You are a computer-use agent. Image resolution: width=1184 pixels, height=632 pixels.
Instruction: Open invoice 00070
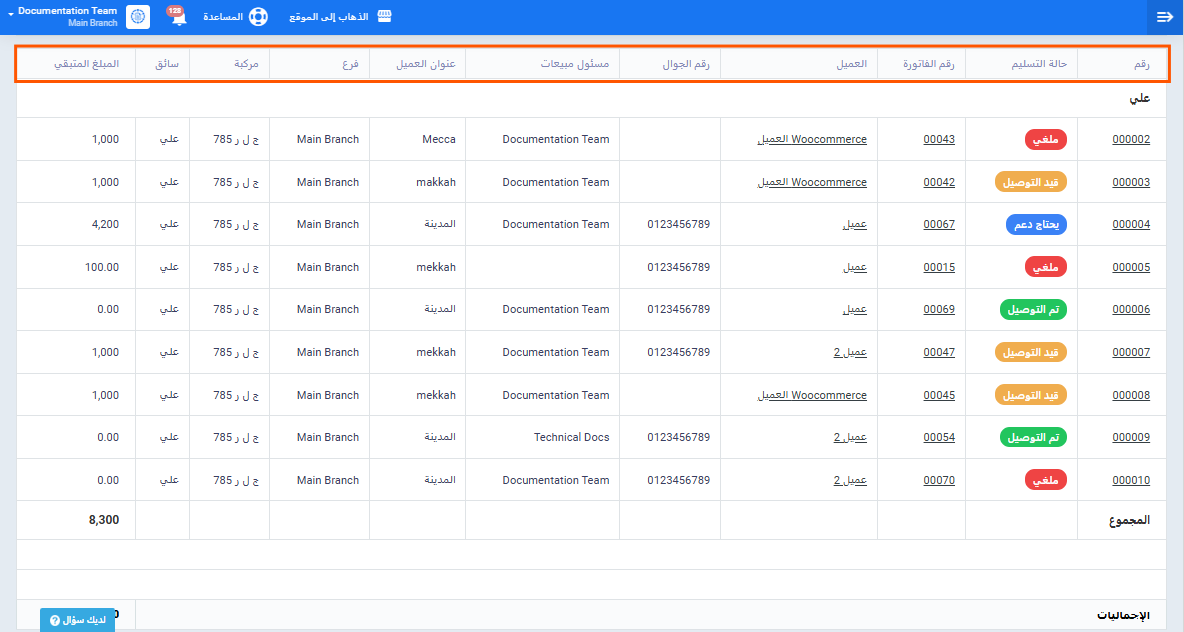coord(939,480)
